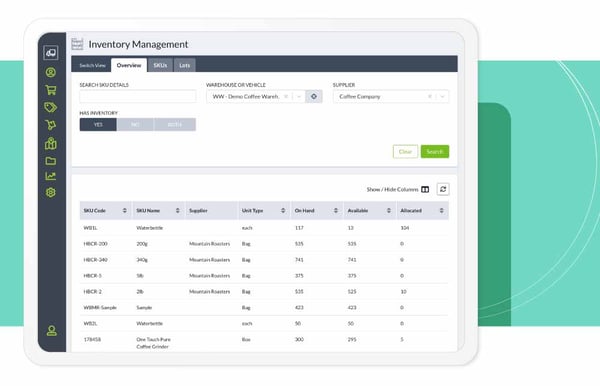Click Show / Hide Columns text link

[392, 189]
